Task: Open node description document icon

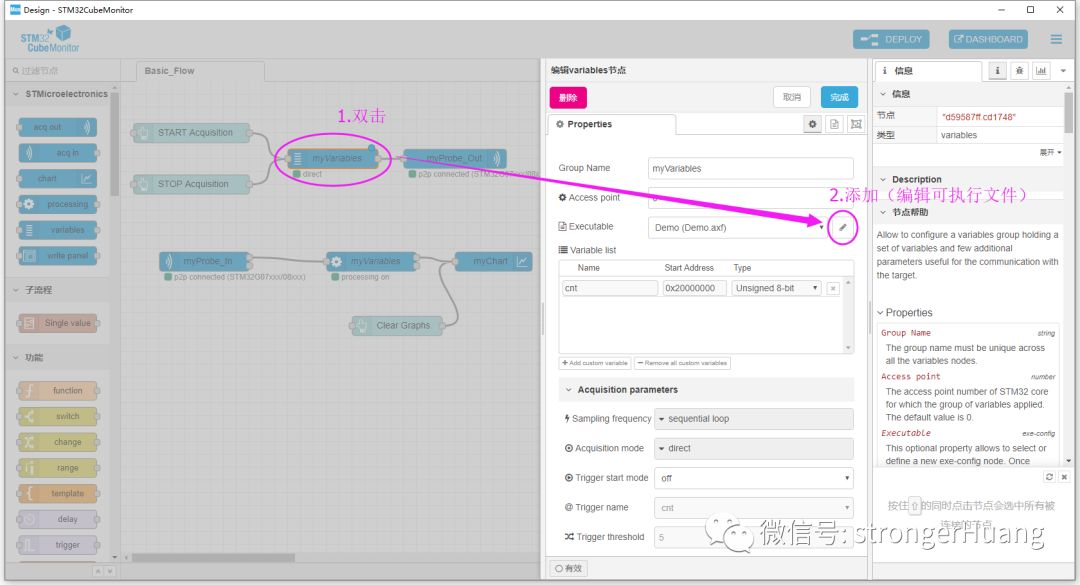Action: 834,124
